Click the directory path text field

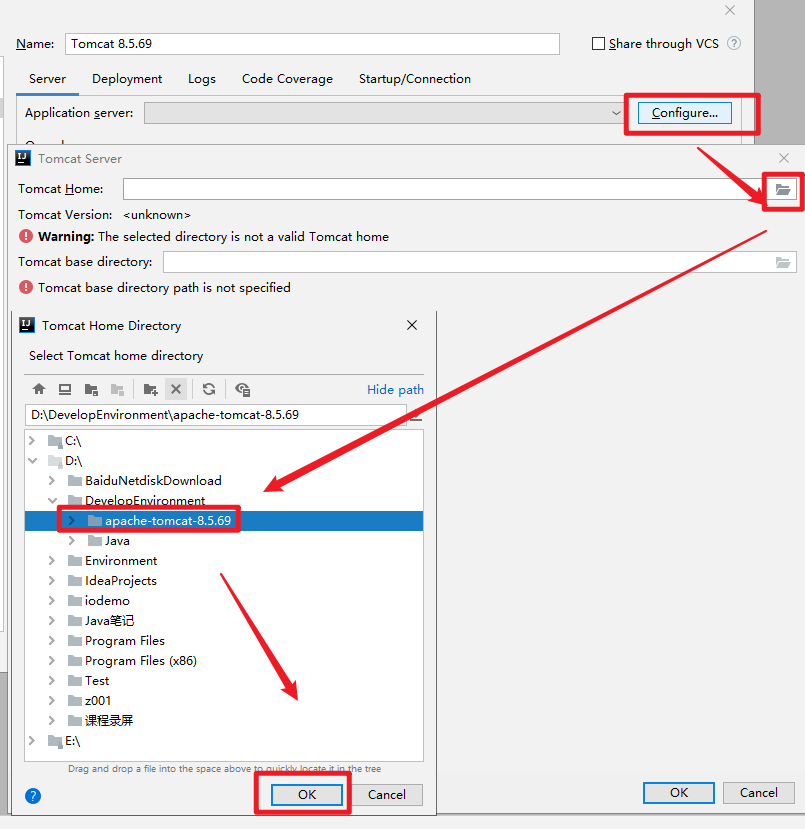point(216,415)
